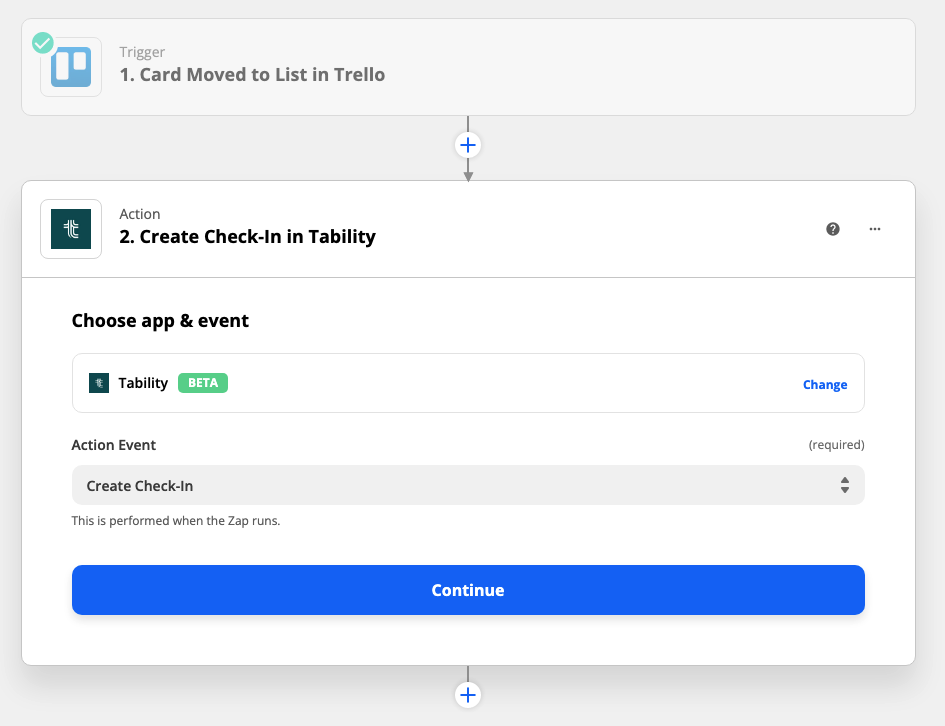This screenshot has width=945, height=726.
Task: Click the Tability app name in the app field
Action: (143, 383)
